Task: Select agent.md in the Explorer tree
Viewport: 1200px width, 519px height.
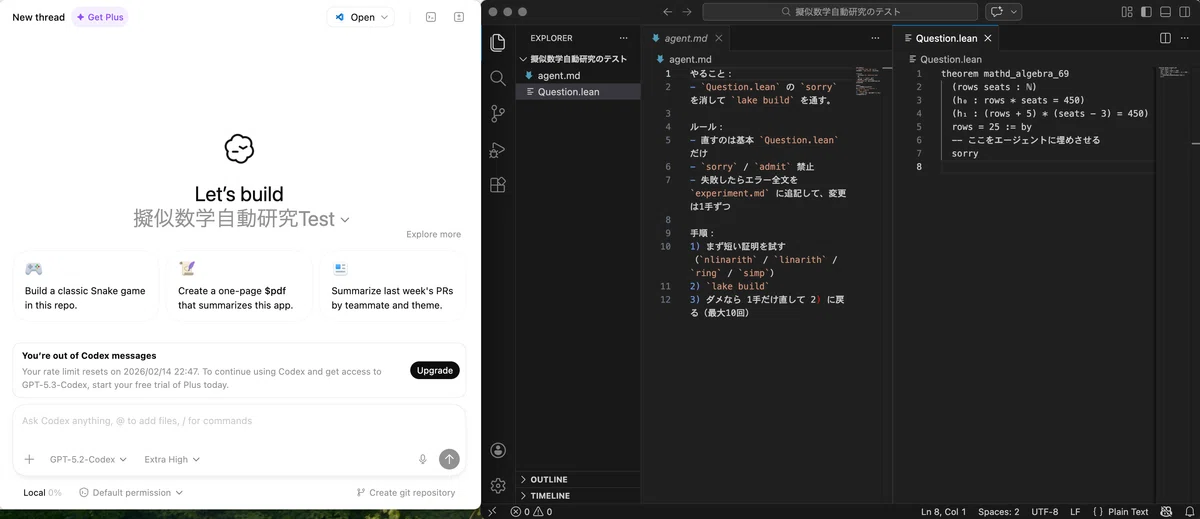Action: pyautogui.click(x=578, y=75)
